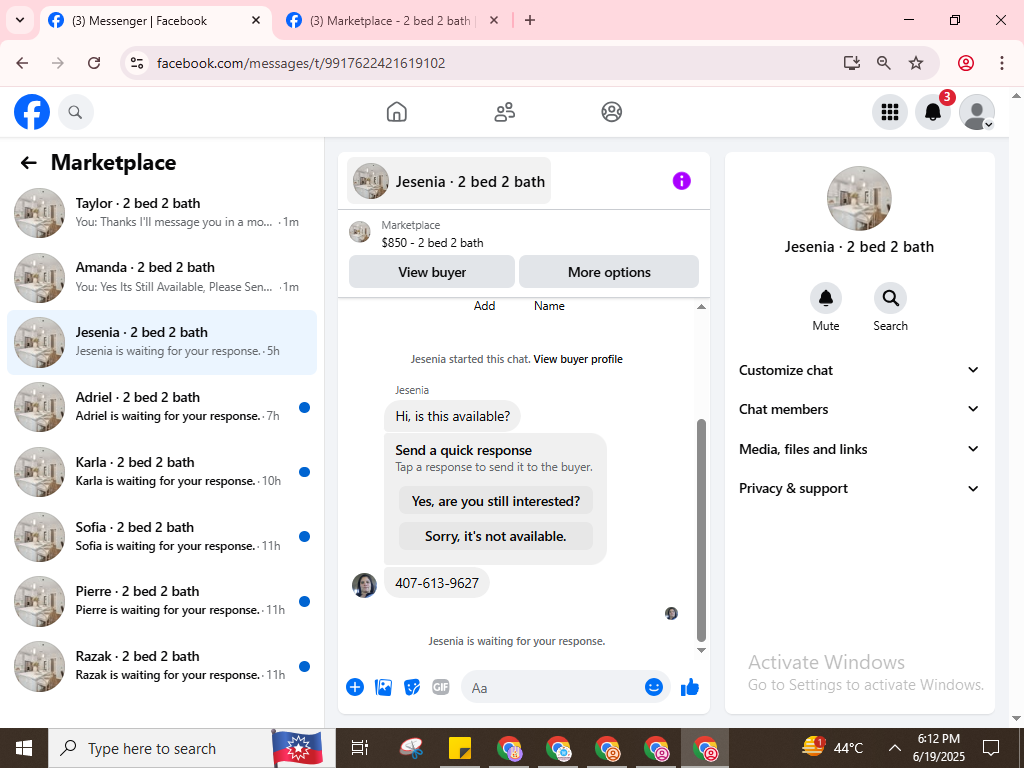1024x768 pixels.
Task: Click Jesenia 2 bed 2 bath chat header
Action: 449,181
